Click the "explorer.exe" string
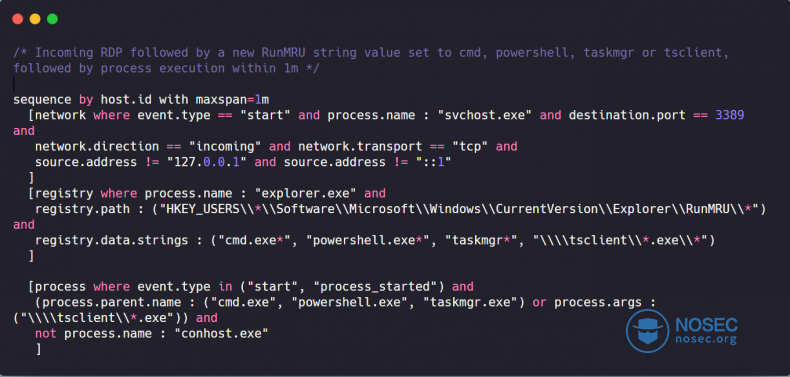The width and height of the screenshot is (790, 377). pos(306,193)
